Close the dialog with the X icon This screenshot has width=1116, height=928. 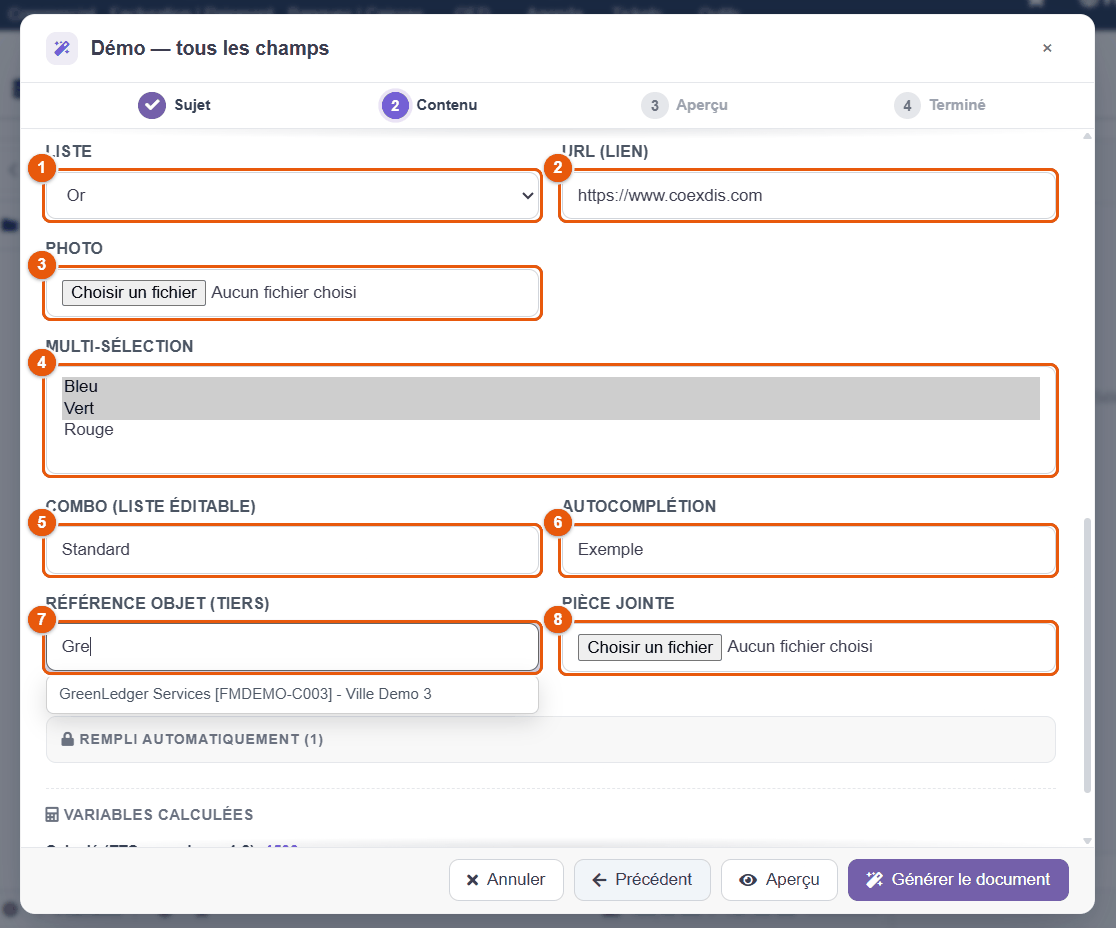(1047, 48)
